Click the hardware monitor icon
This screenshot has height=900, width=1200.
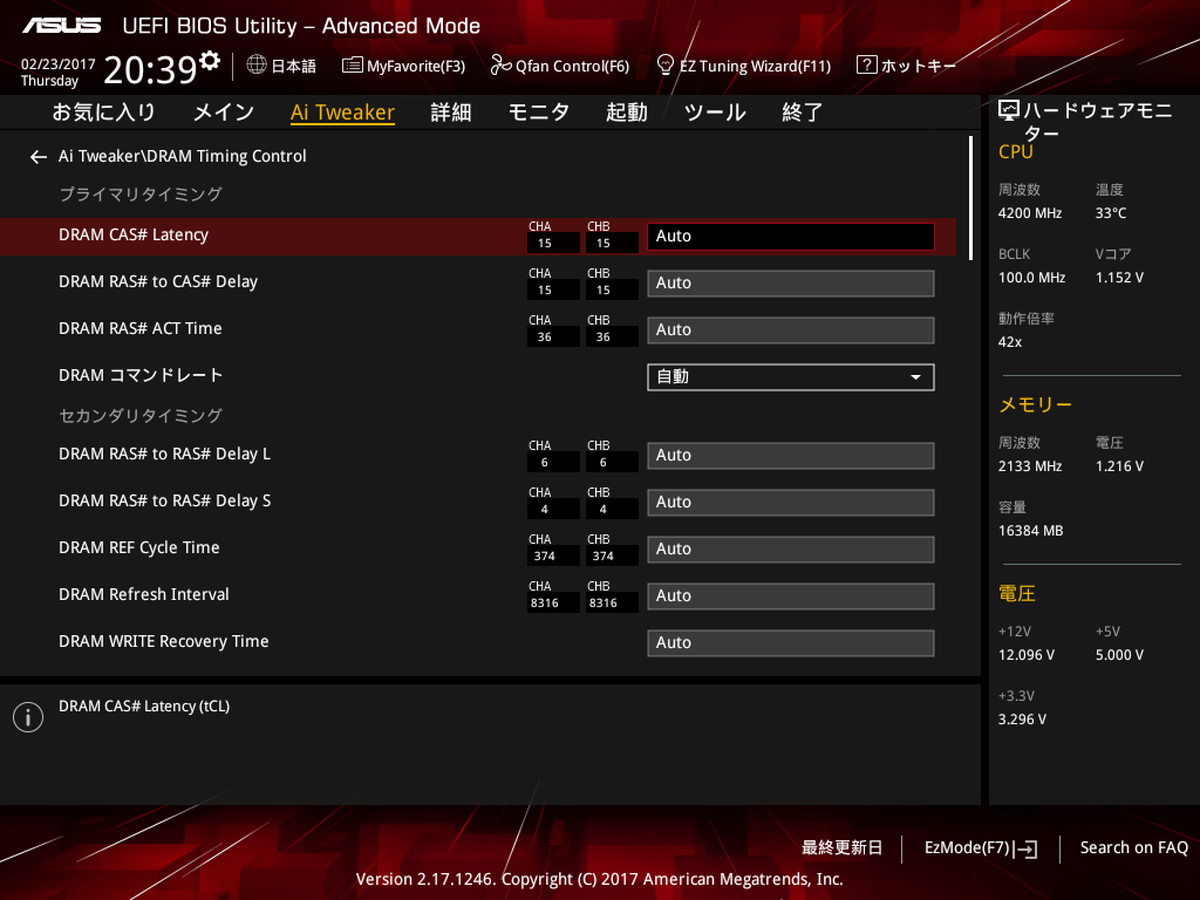point(1008,112)
